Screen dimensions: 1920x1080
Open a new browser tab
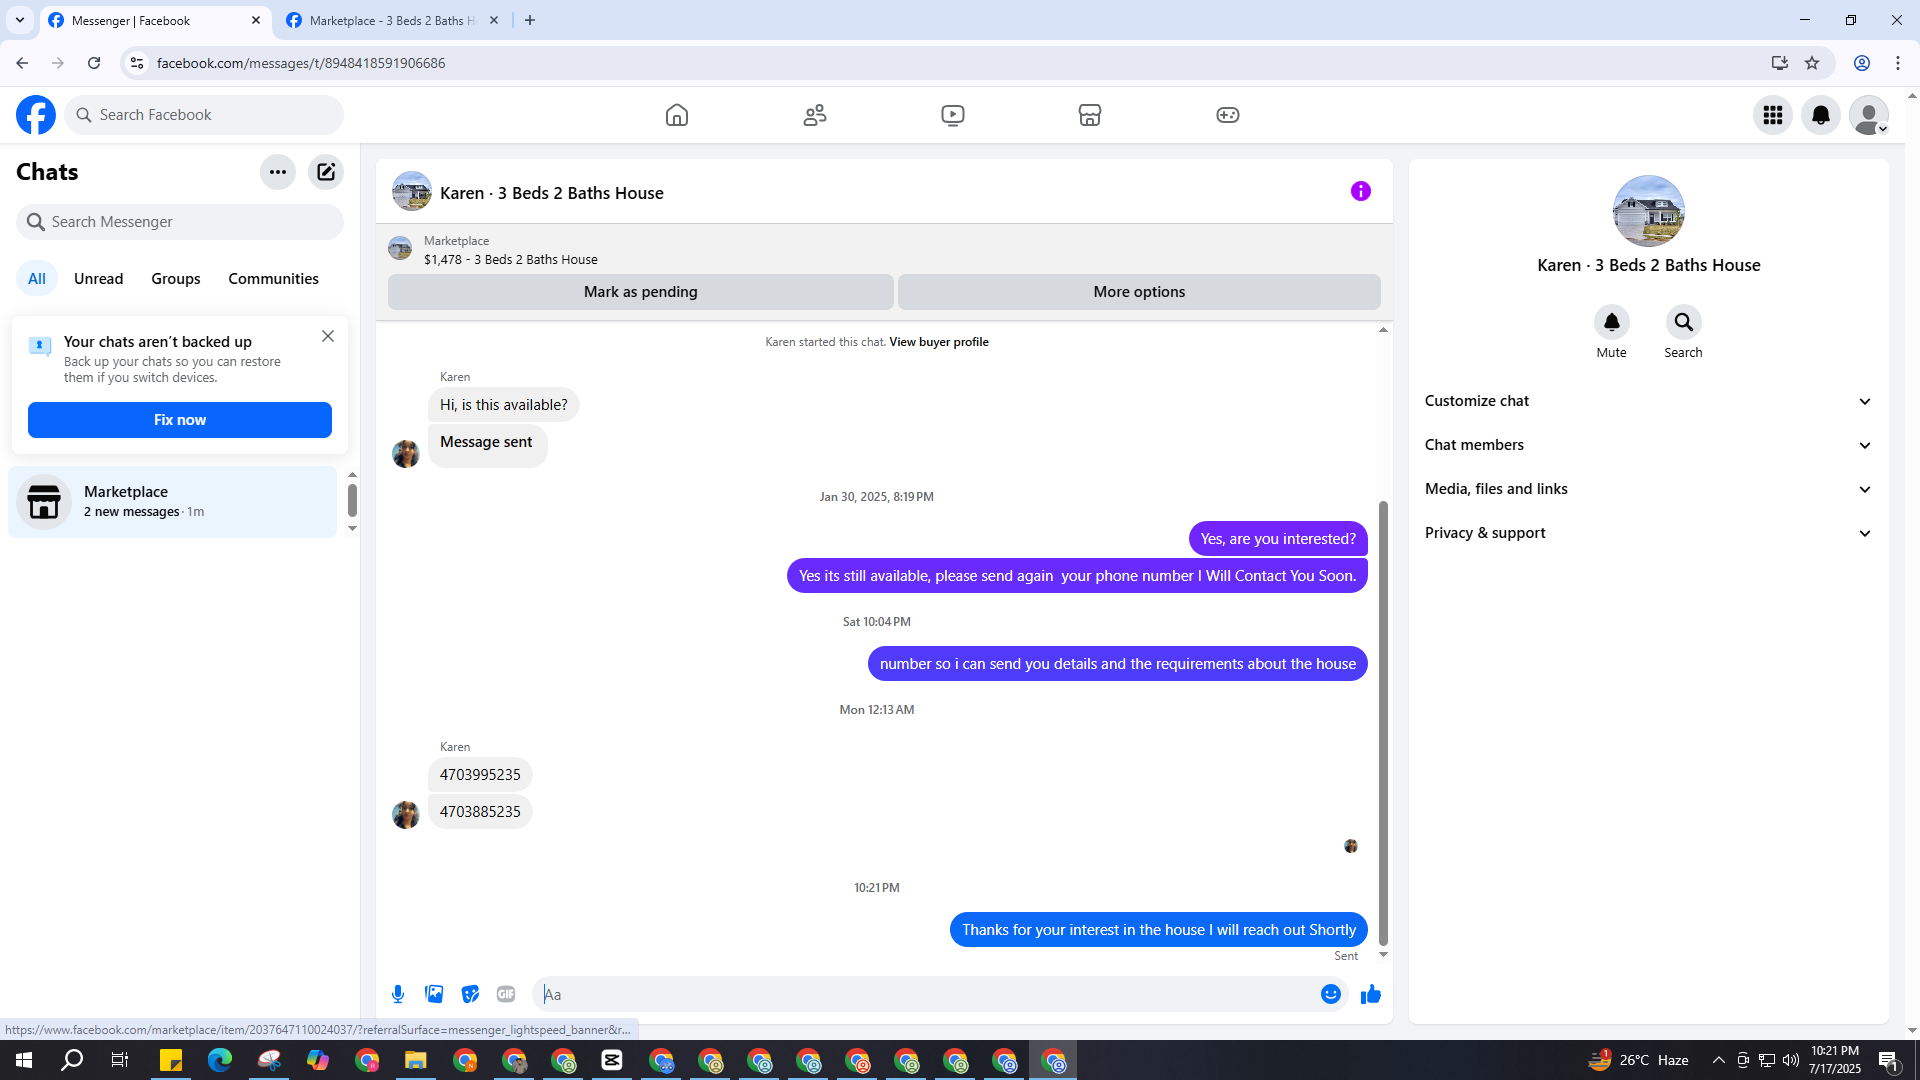pos(530,20)
